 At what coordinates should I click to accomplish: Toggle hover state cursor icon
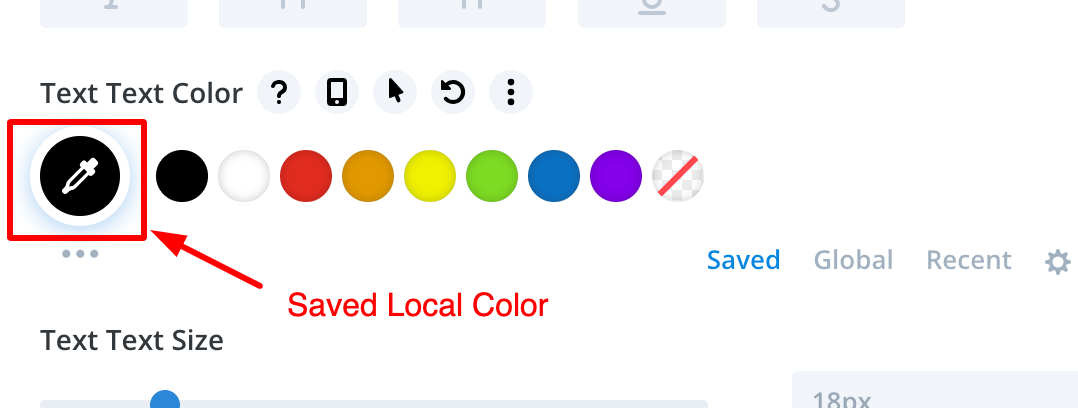coord(395,92)
